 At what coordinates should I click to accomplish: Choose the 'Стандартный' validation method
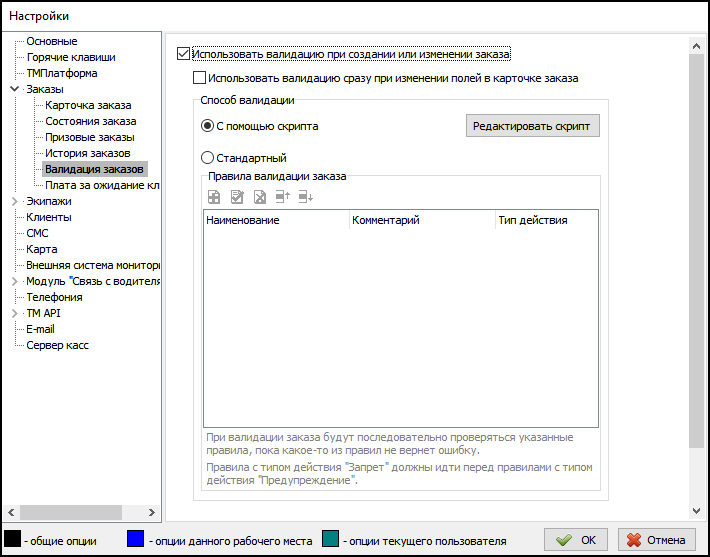click(x=208, y=158)
